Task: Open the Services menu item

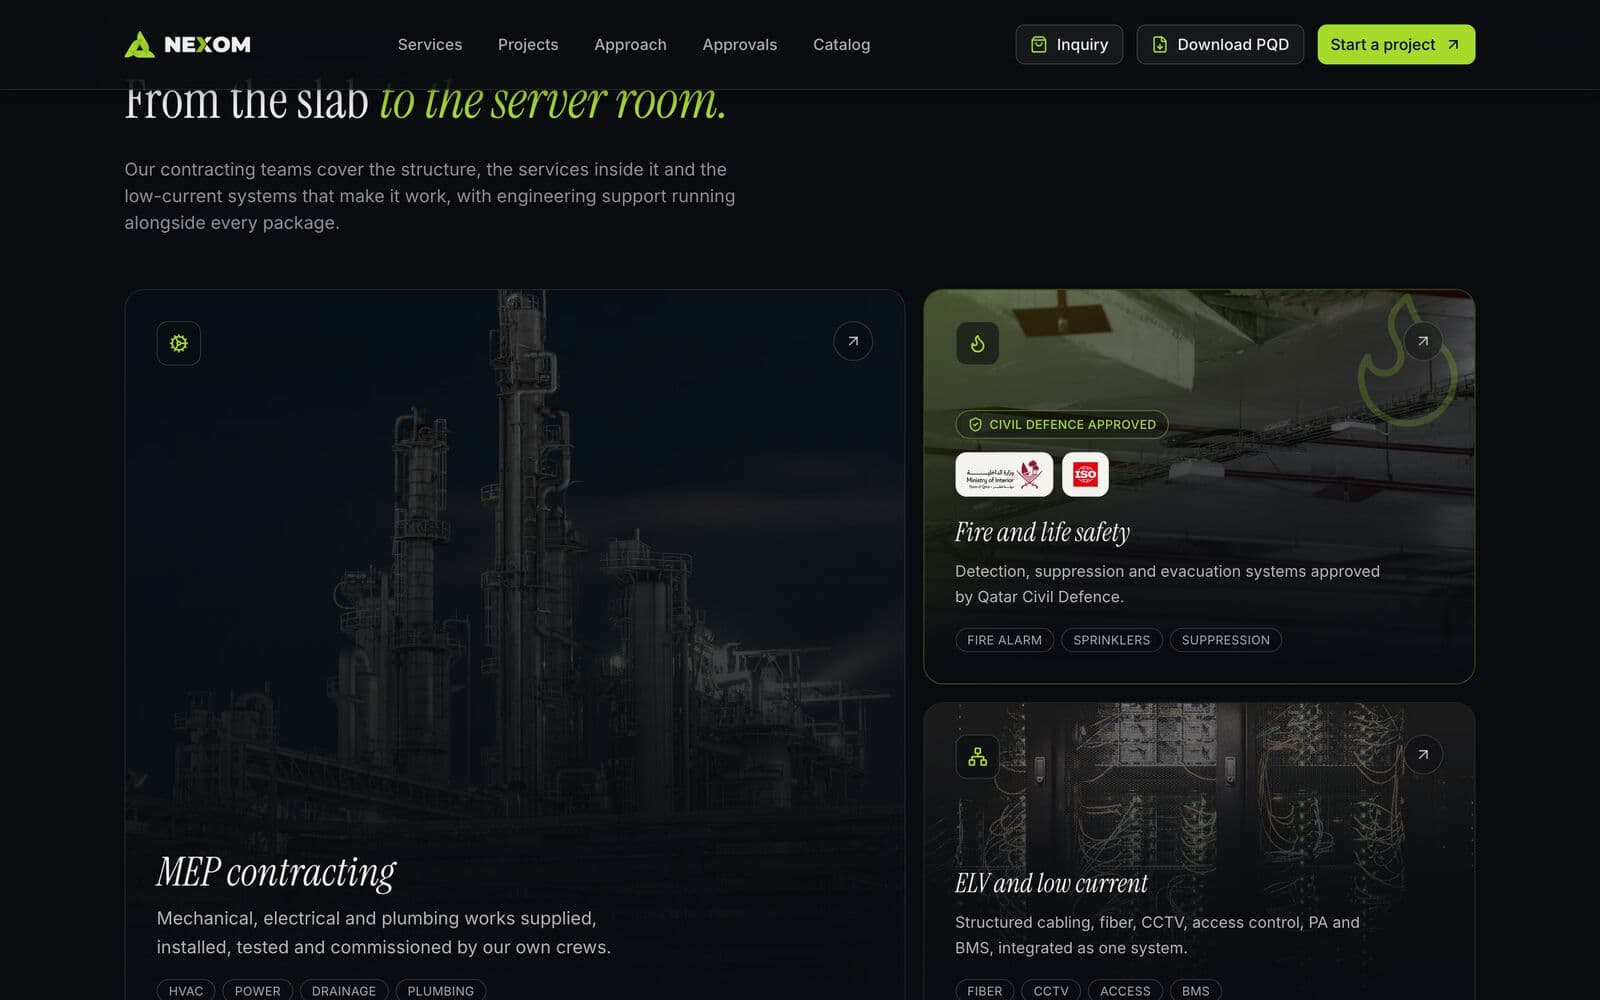Action: tap(430, 44)
